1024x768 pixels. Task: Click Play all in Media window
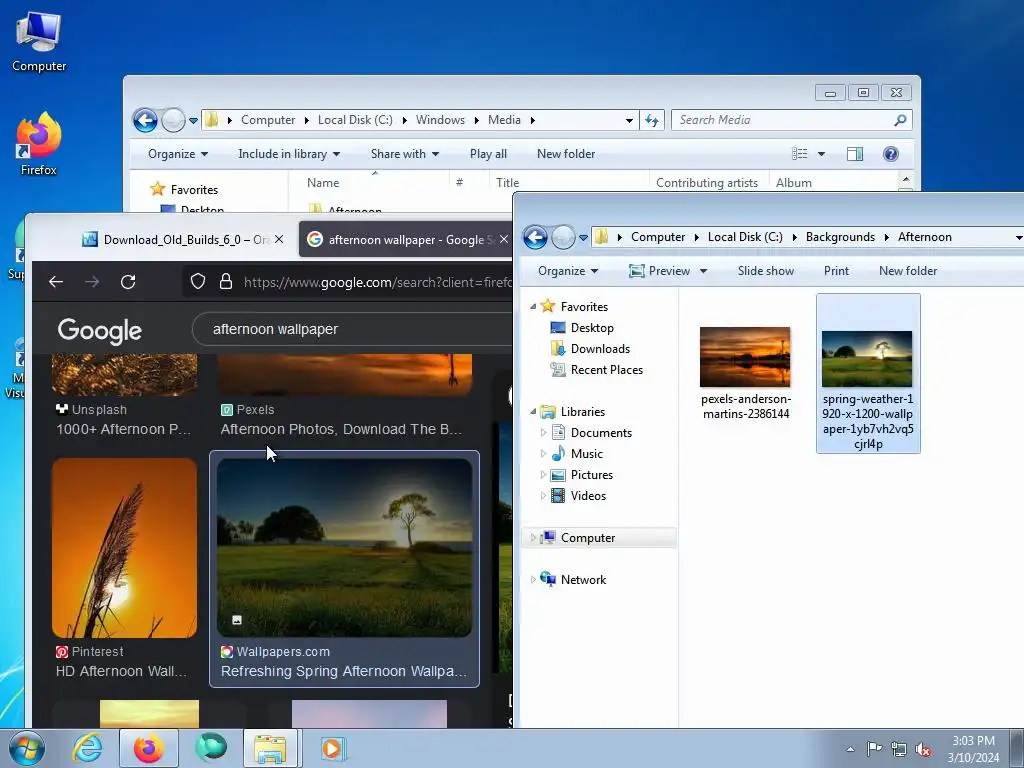488,154
